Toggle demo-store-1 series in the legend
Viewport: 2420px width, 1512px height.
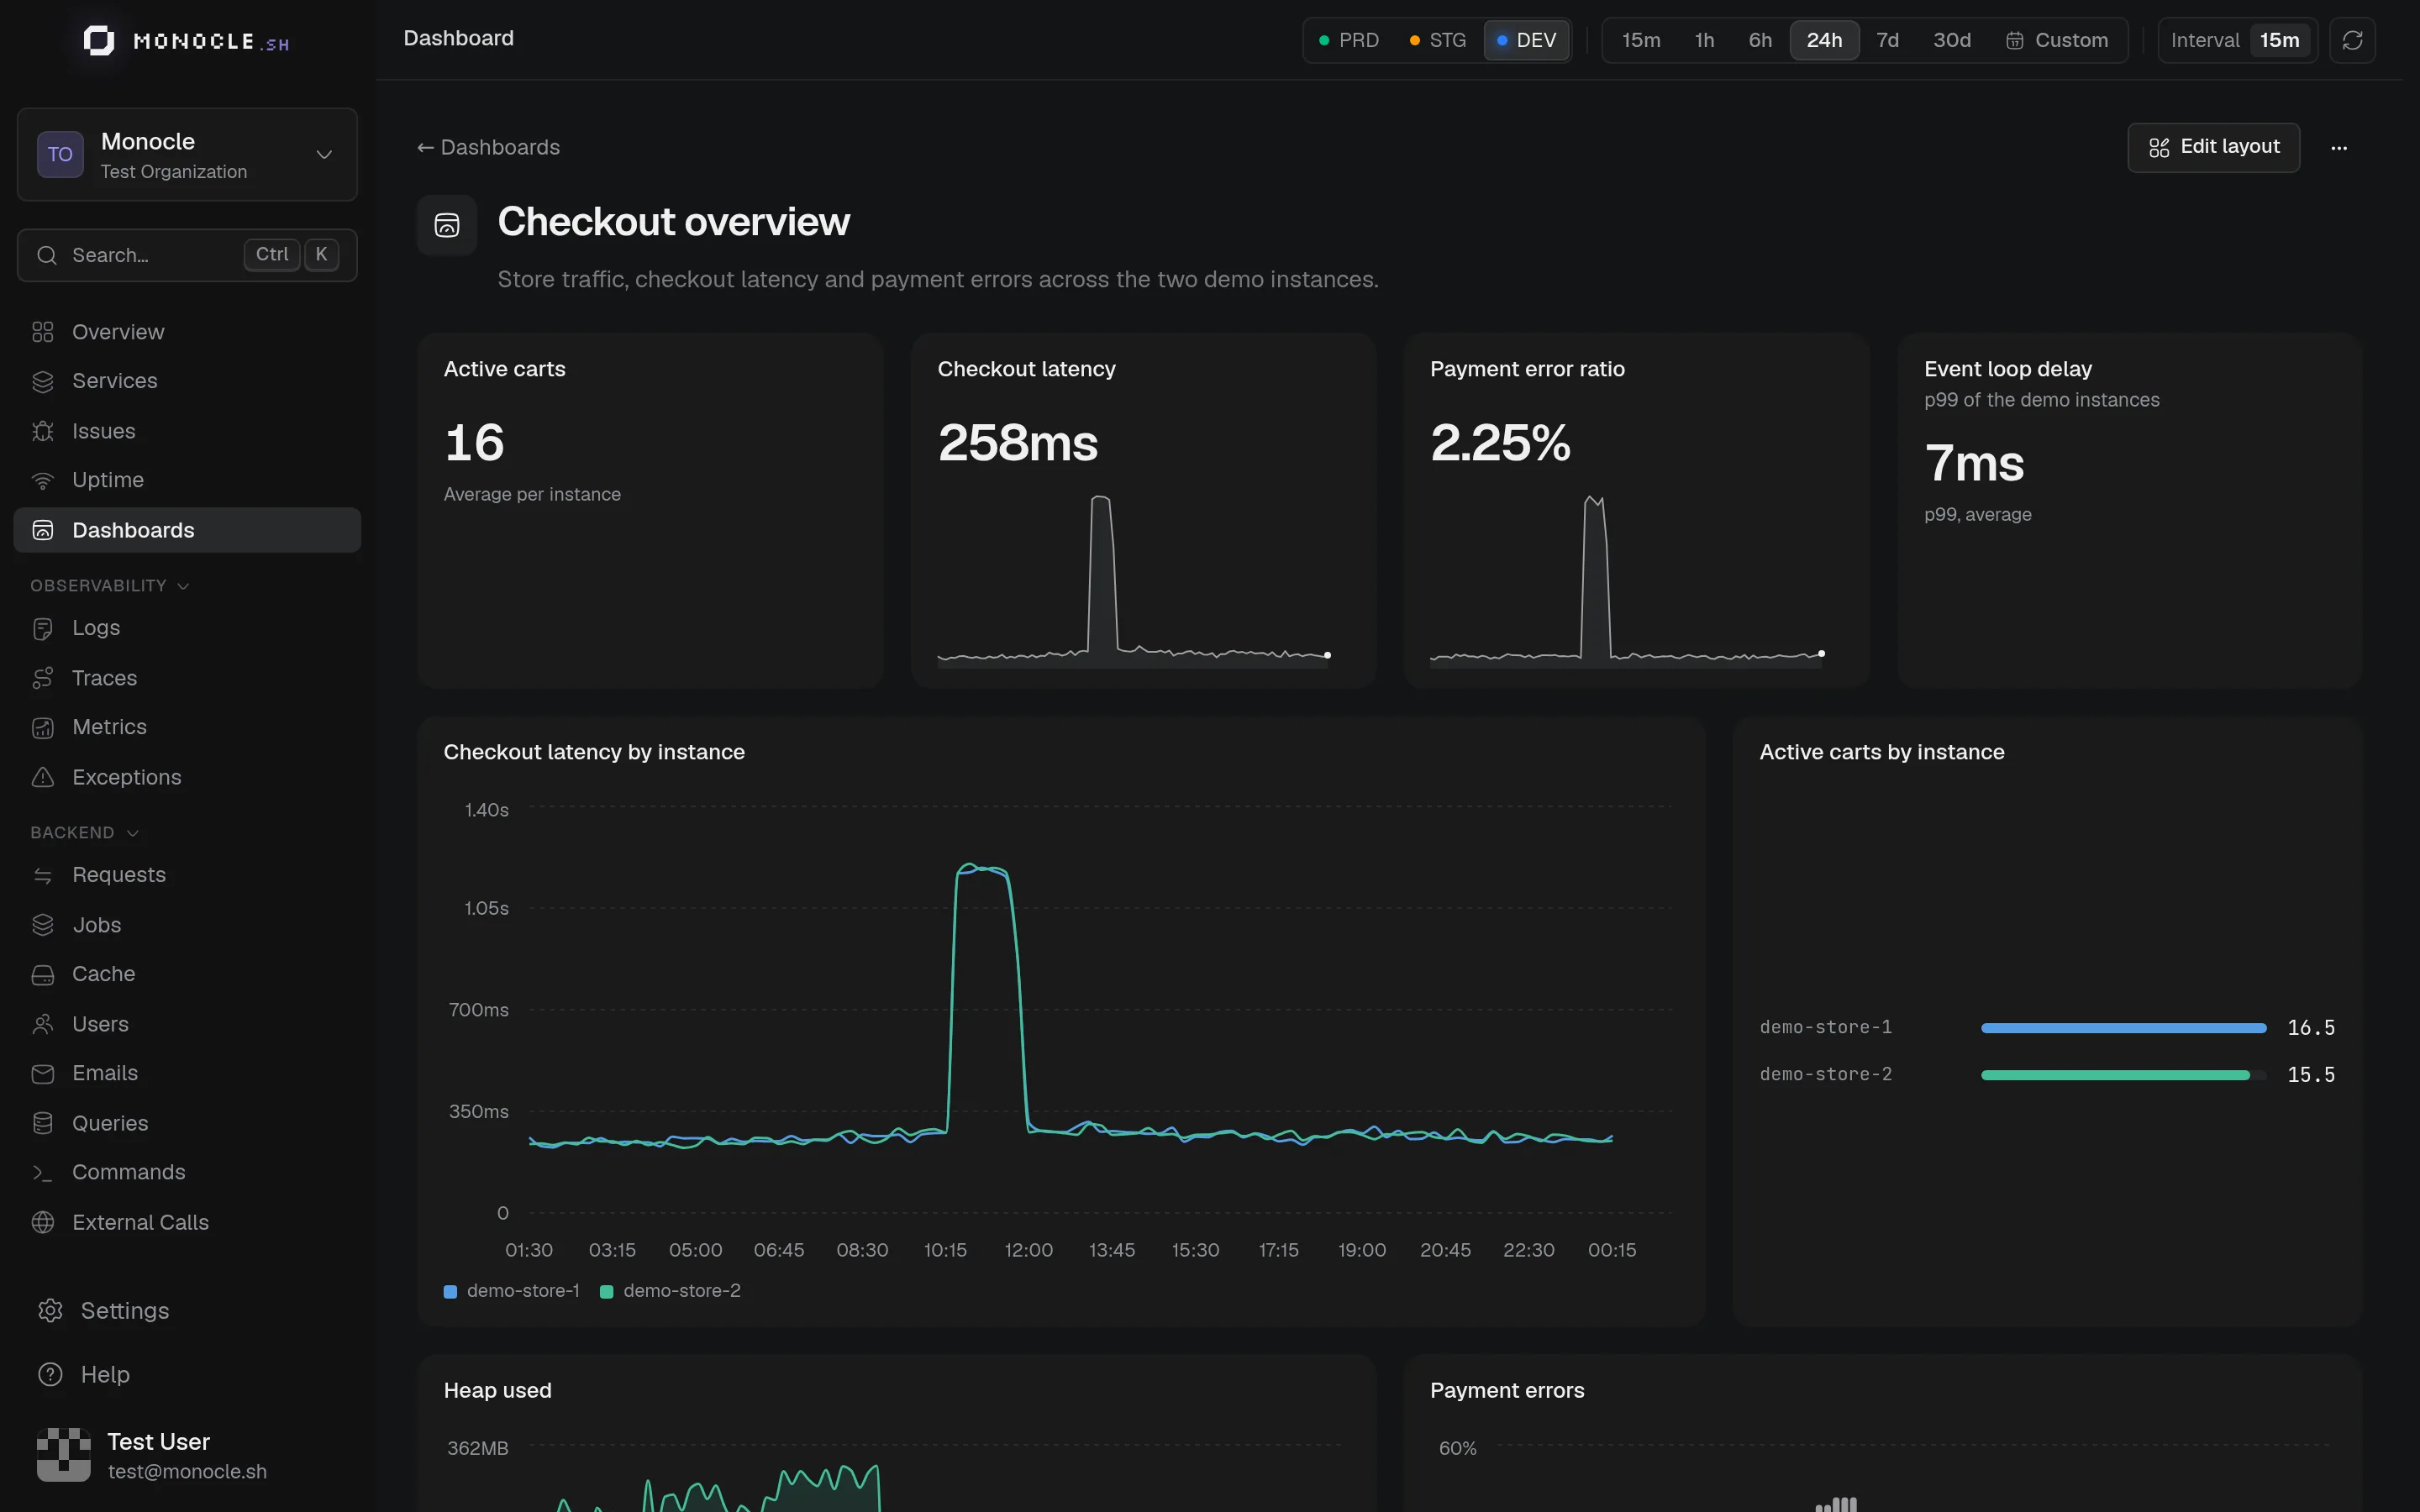pos(511,1291)
